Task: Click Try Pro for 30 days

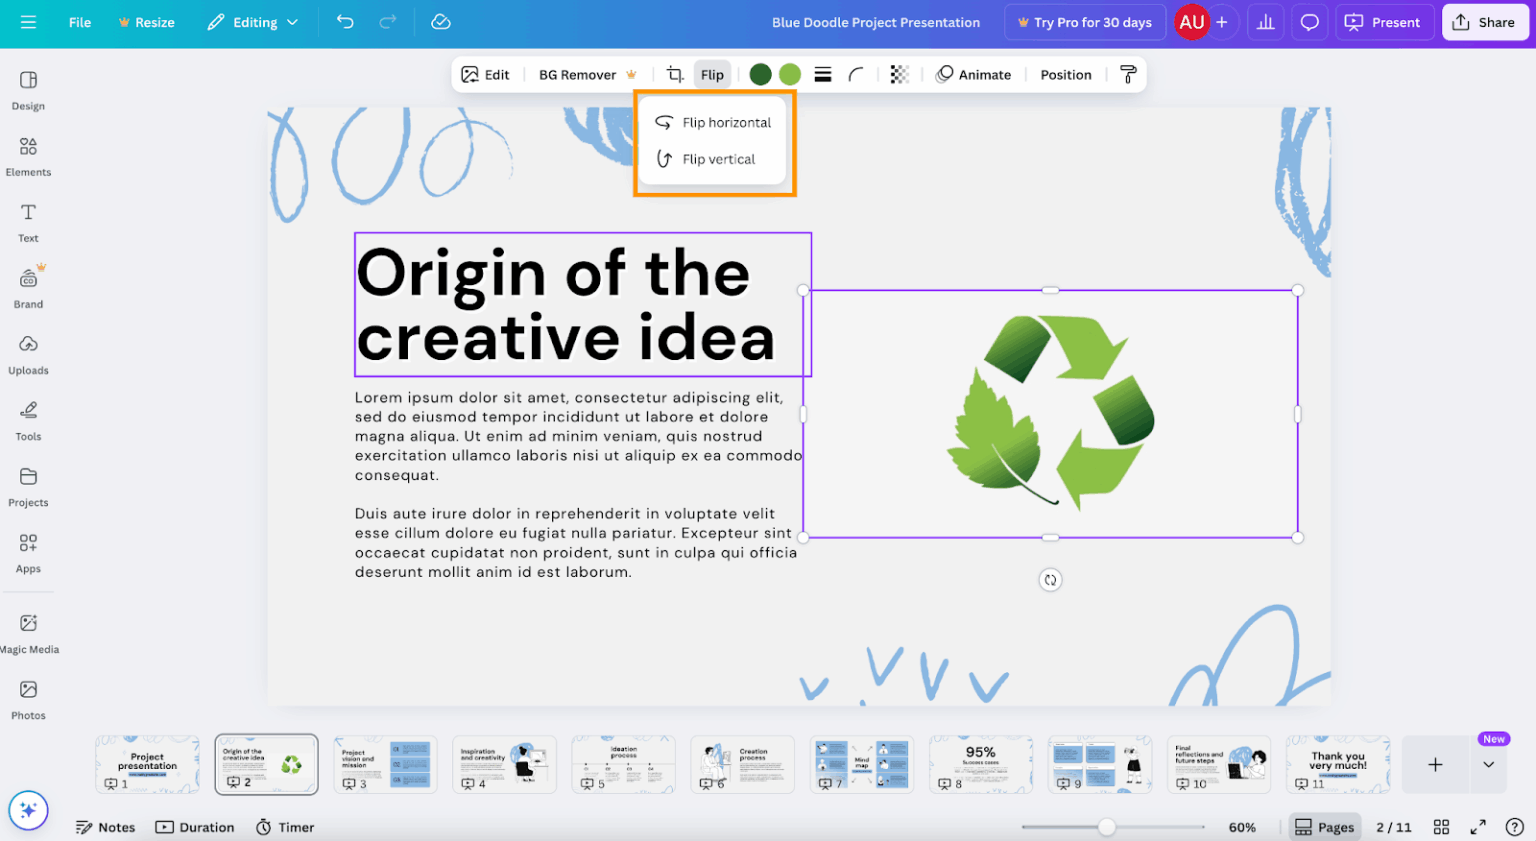Action: [x=1085, y=21]
